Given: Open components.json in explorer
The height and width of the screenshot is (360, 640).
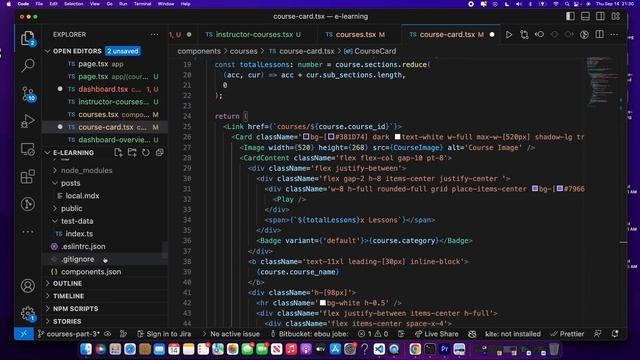Looking at the screenshot, I should coord(91,271).
